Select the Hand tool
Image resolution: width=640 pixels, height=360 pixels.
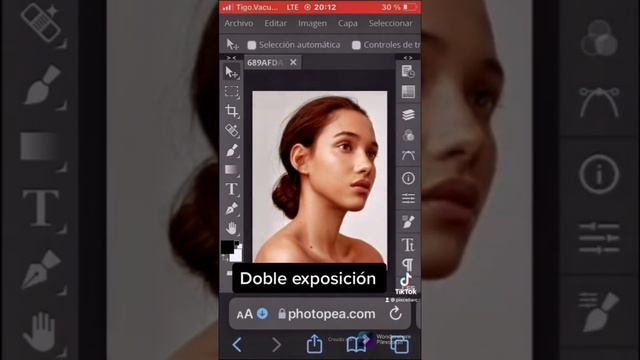[231, 228]
